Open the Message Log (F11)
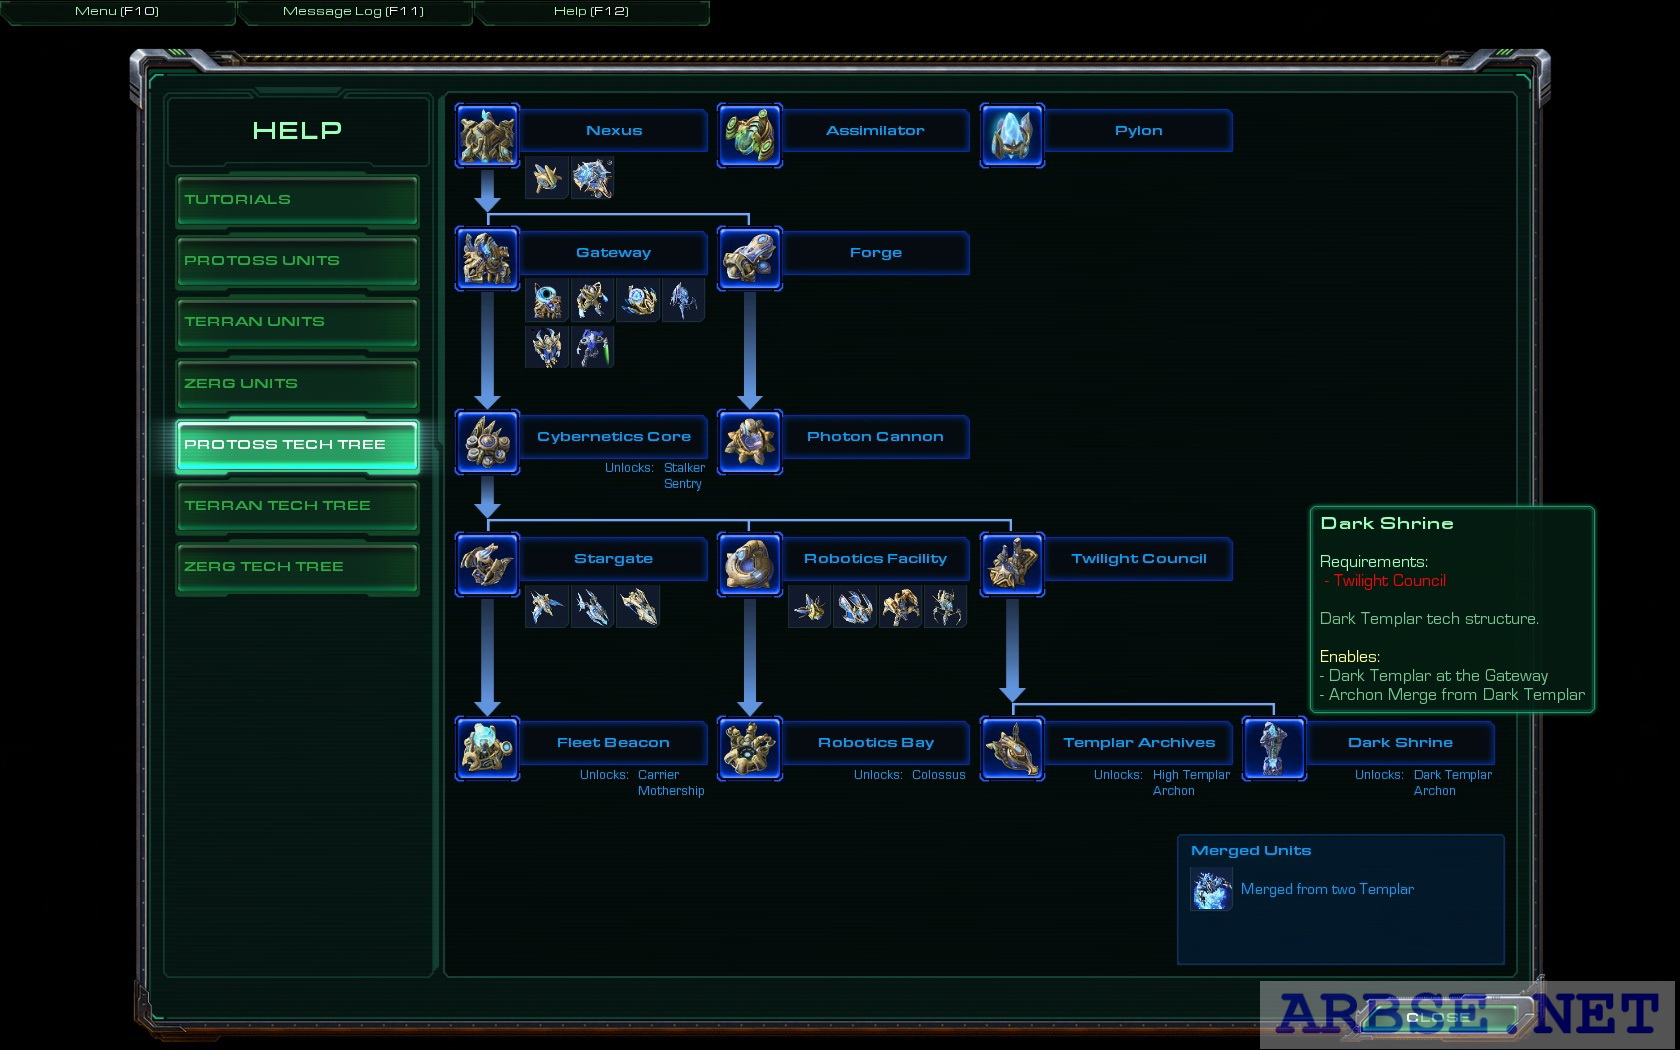 354,11
